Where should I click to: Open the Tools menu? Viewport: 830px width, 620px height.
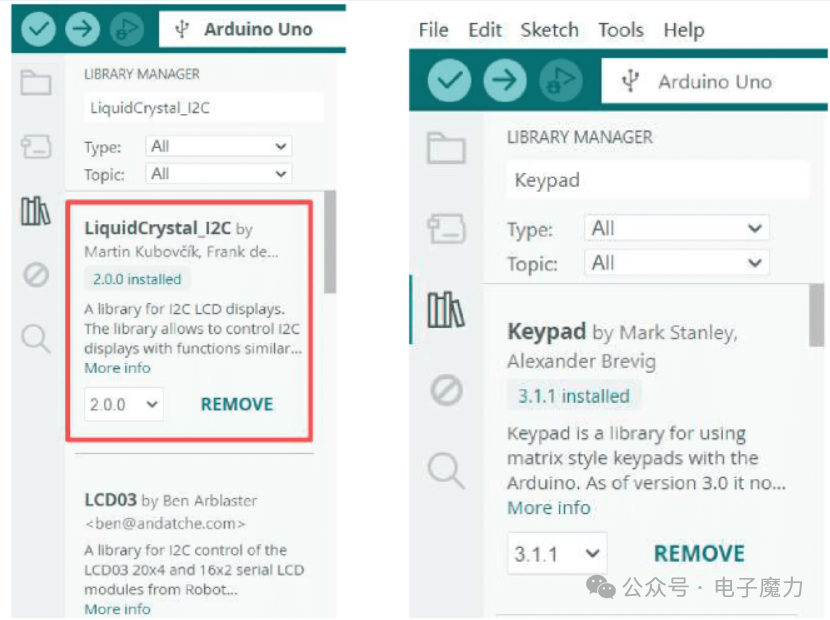click(621, 30)
